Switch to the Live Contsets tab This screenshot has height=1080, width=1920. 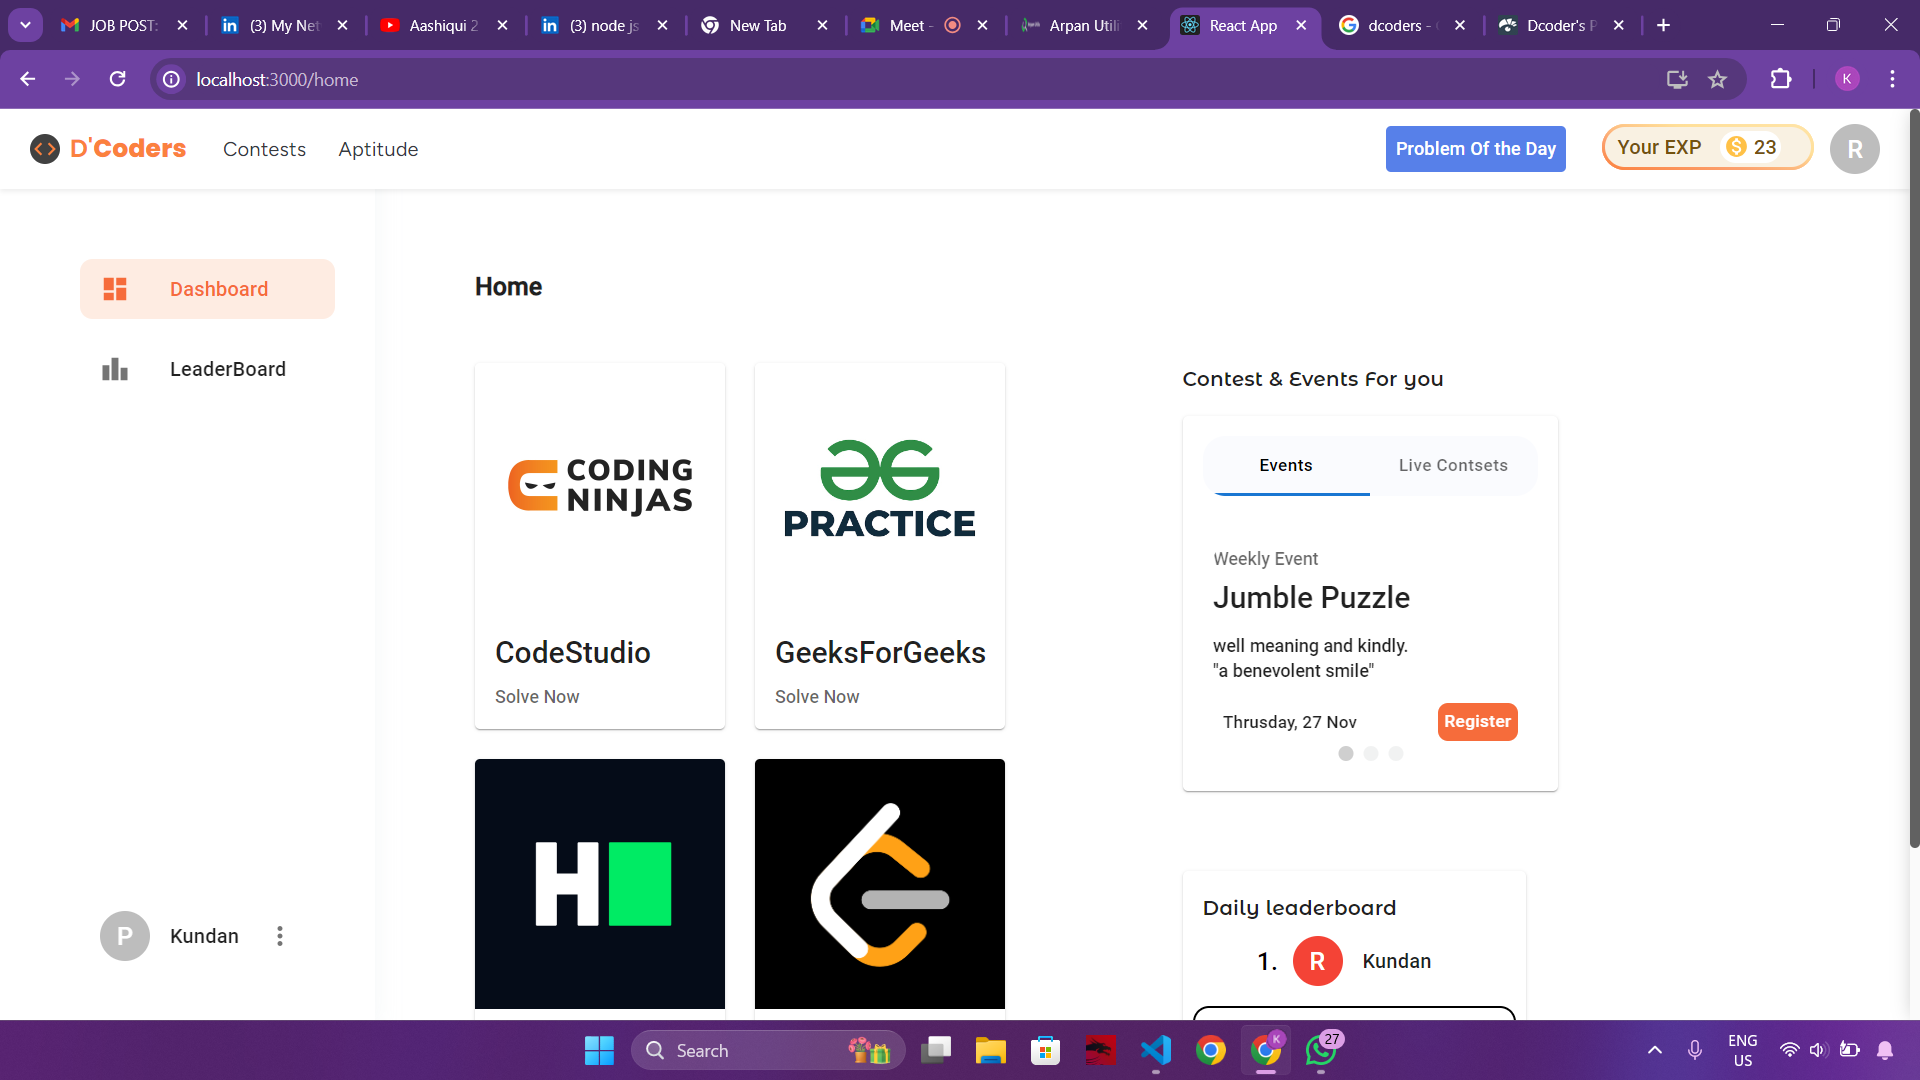1452,465
